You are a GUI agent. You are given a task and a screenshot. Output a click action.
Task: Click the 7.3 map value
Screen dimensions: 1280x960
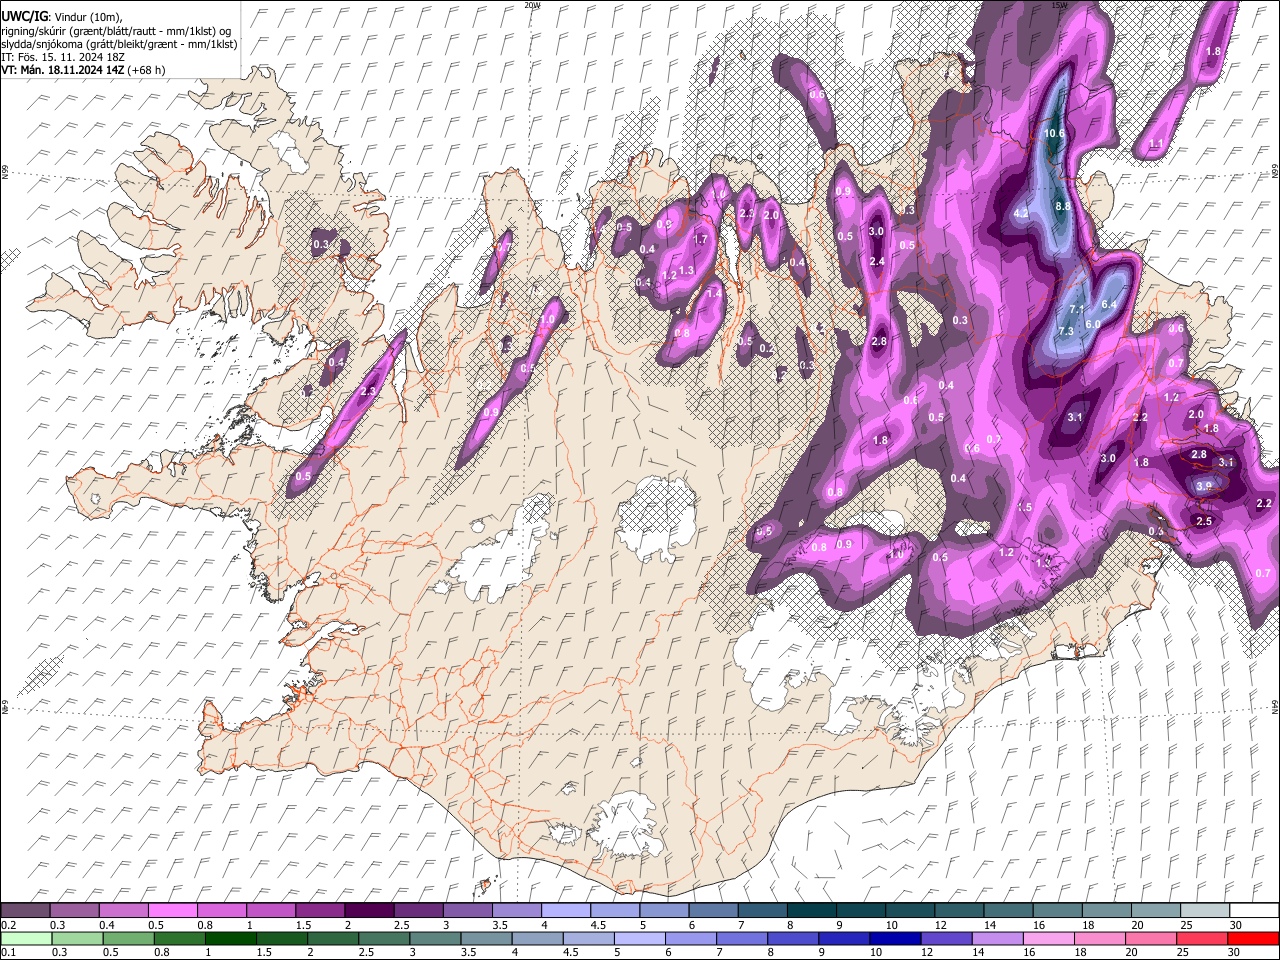pyautogui.click(x=1066, y=331)
